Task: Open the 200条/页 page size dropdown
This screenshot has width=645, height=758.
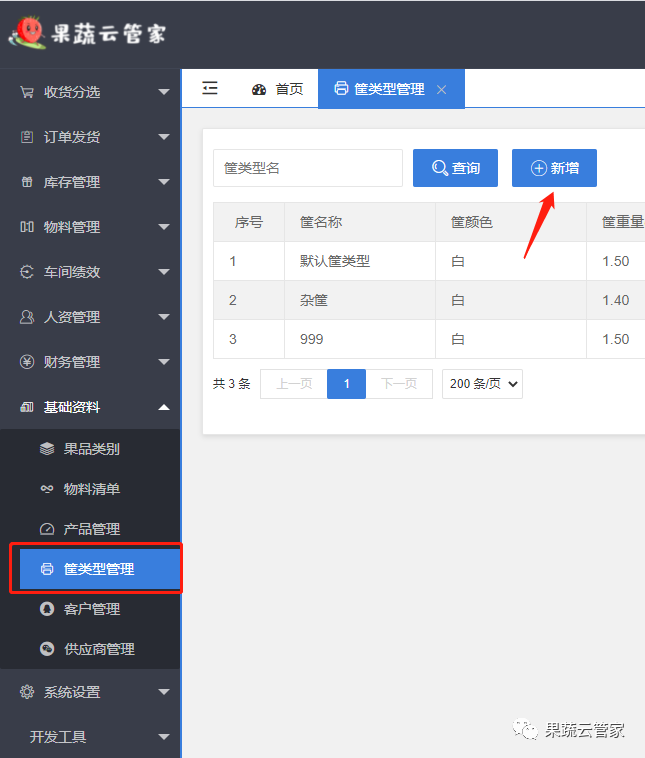Action: 482,384
